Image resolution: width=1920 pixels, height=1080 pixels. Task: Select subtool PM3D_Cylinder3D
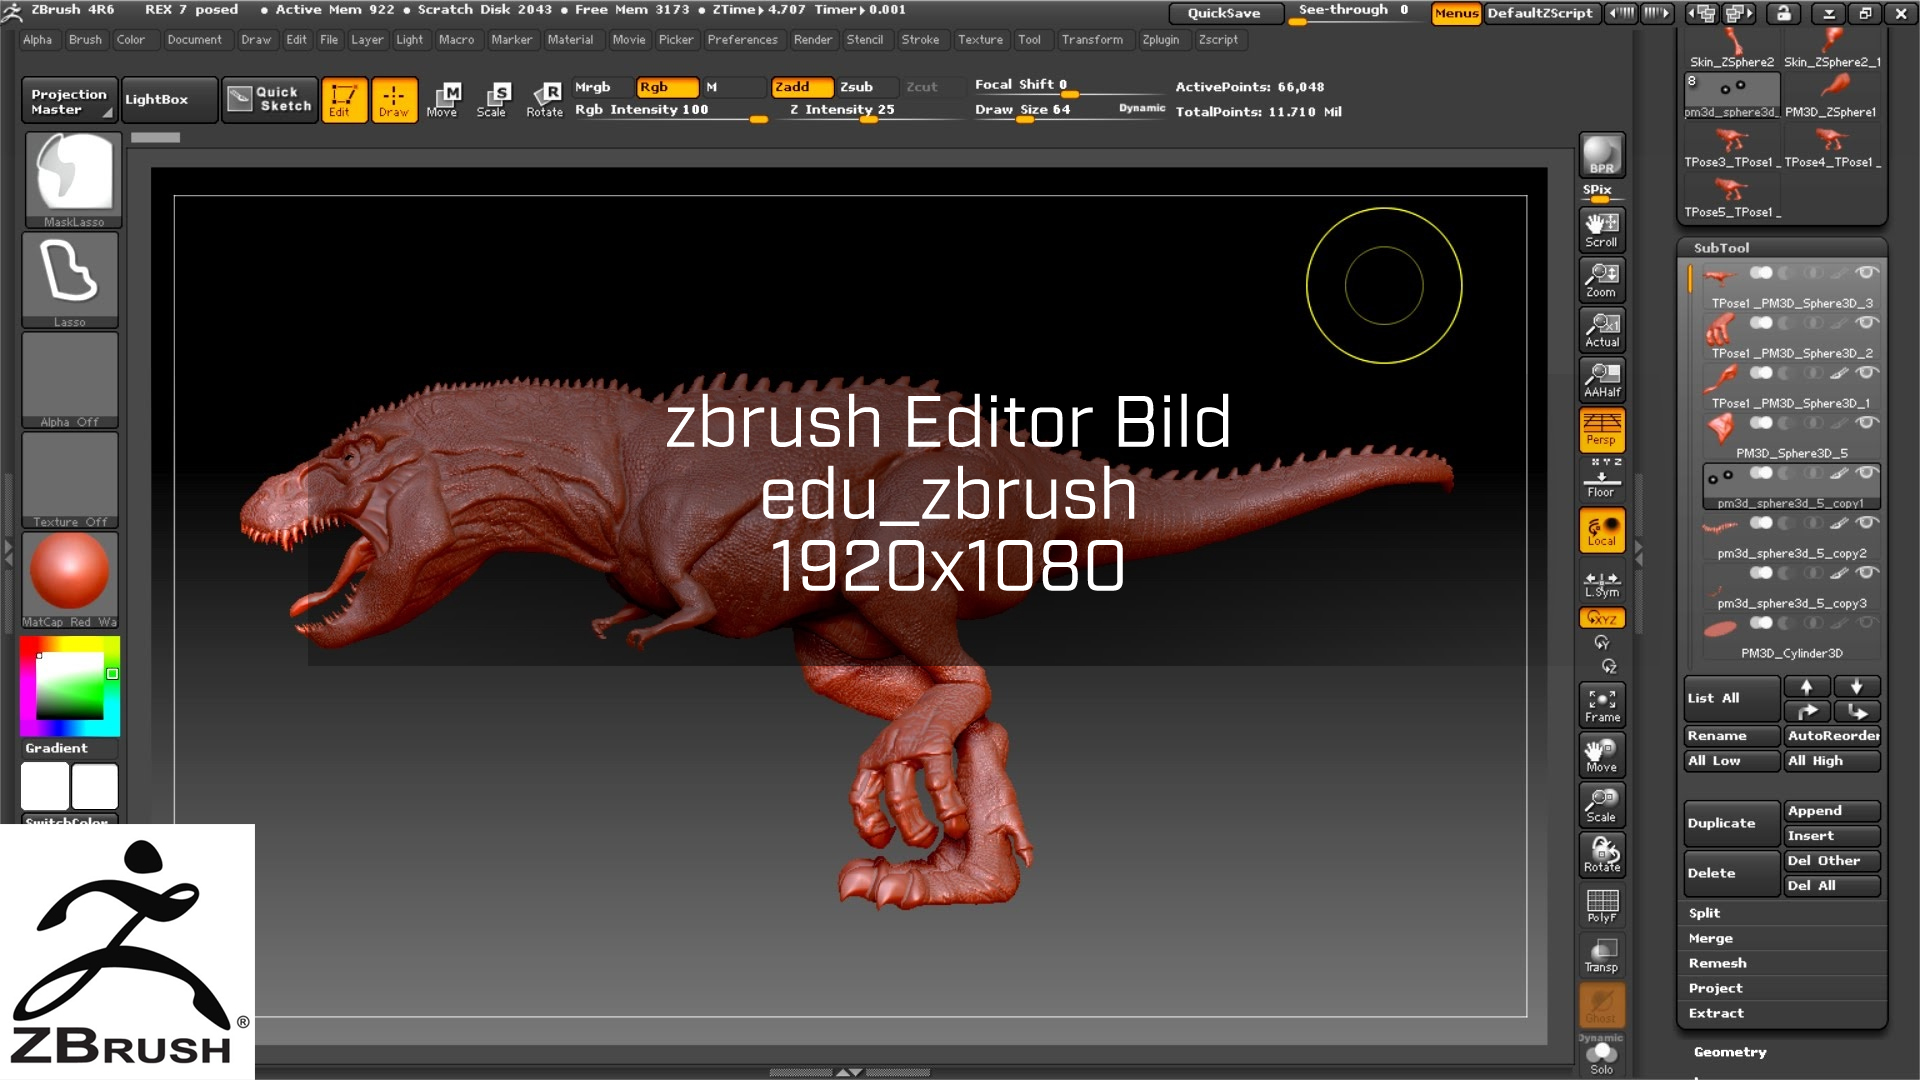pyautogui.click(x=1790, y=637)
